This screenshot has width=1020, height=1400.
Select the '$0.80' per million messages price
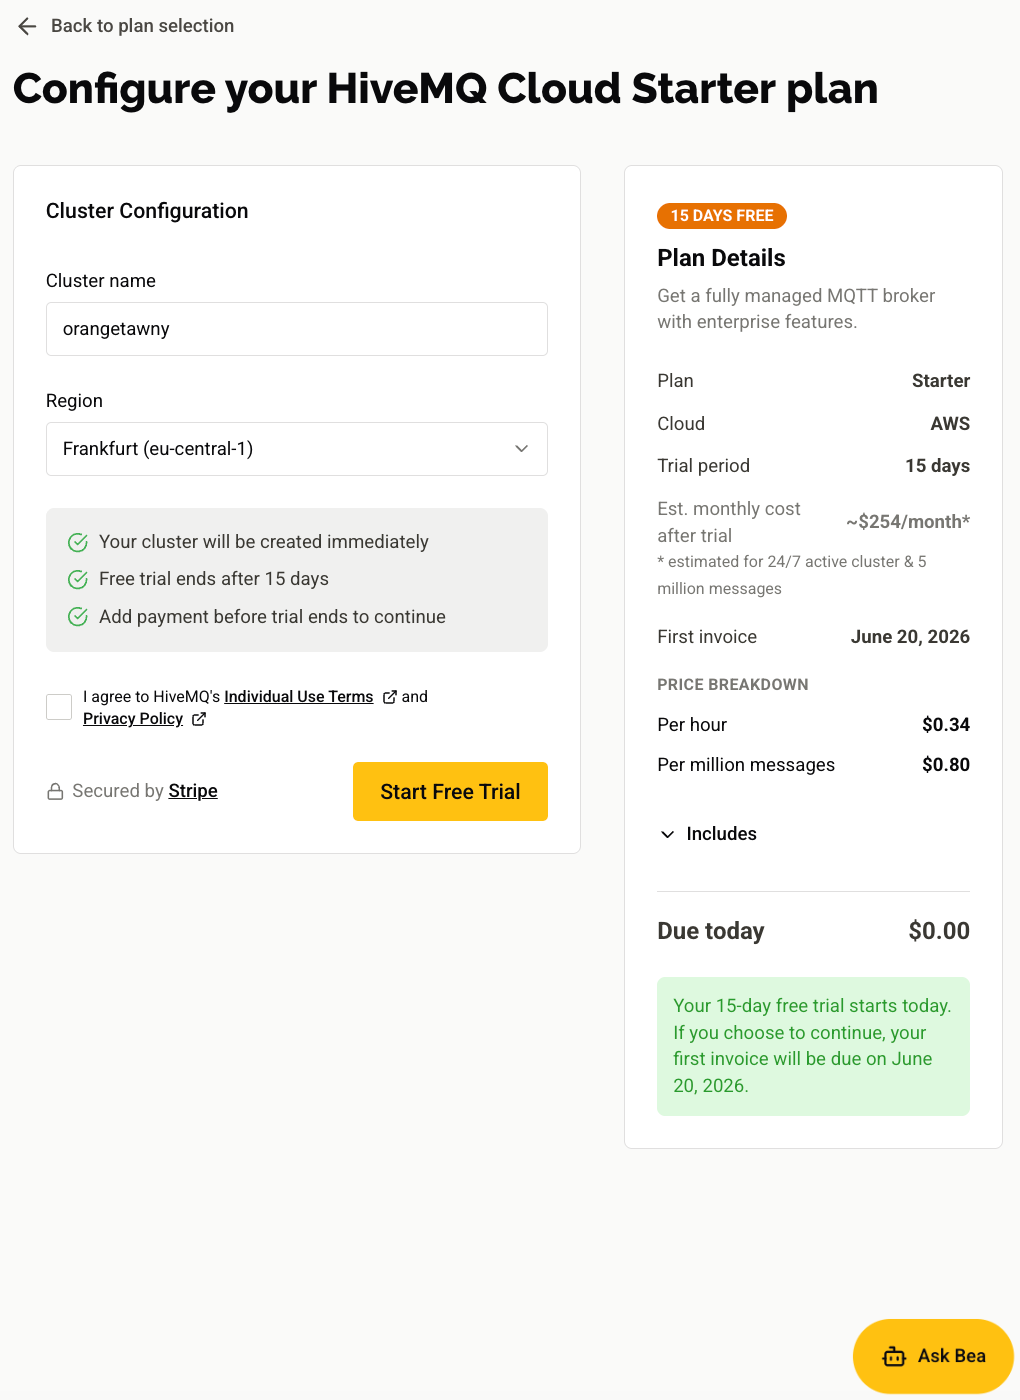point(946,765)
